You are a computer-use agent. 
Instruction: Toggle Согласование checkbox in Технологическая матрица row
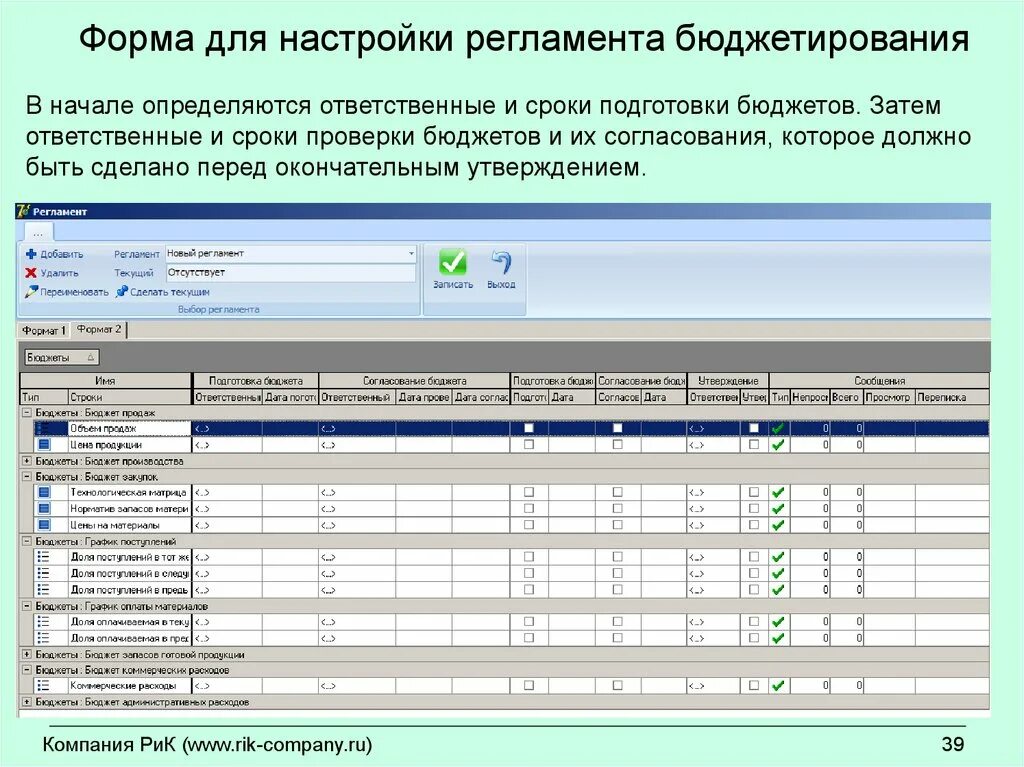coord(618,492)
